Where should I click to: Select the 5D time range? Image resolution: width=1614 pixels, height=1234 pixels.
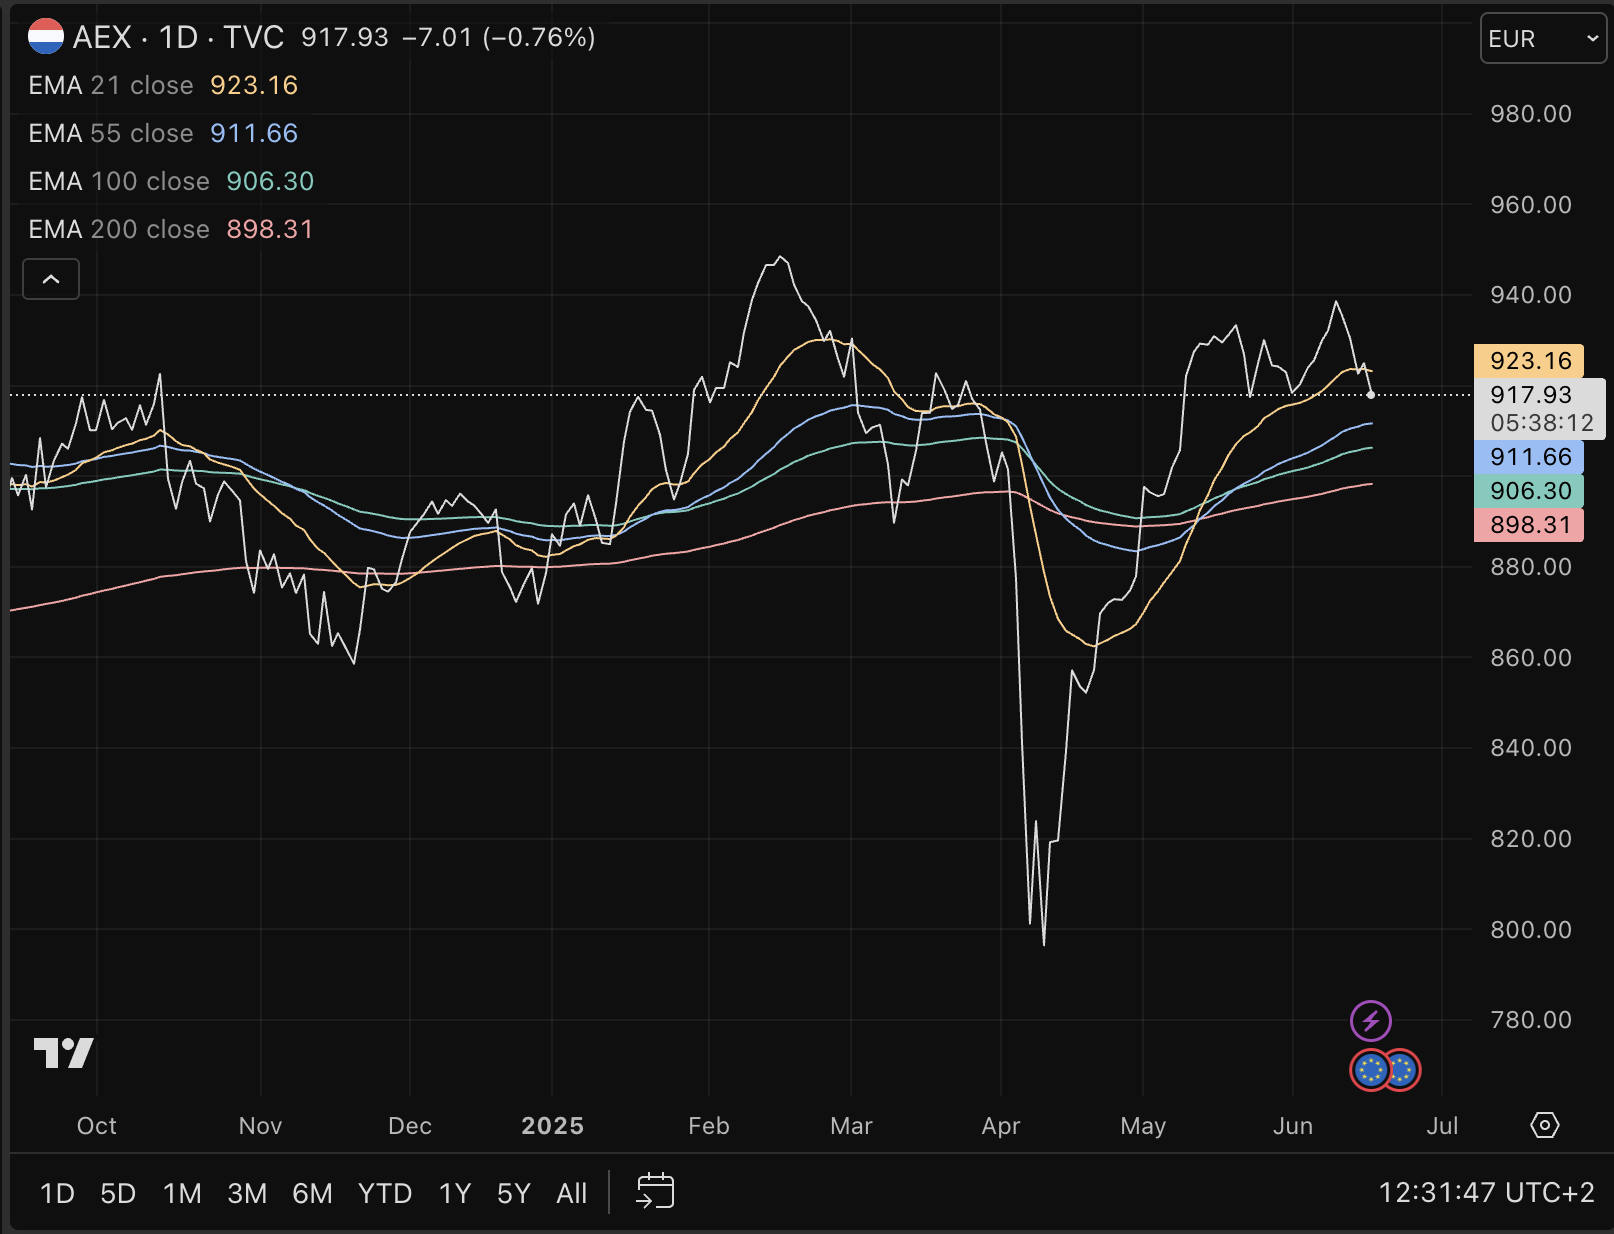(x=118, y=1193)
